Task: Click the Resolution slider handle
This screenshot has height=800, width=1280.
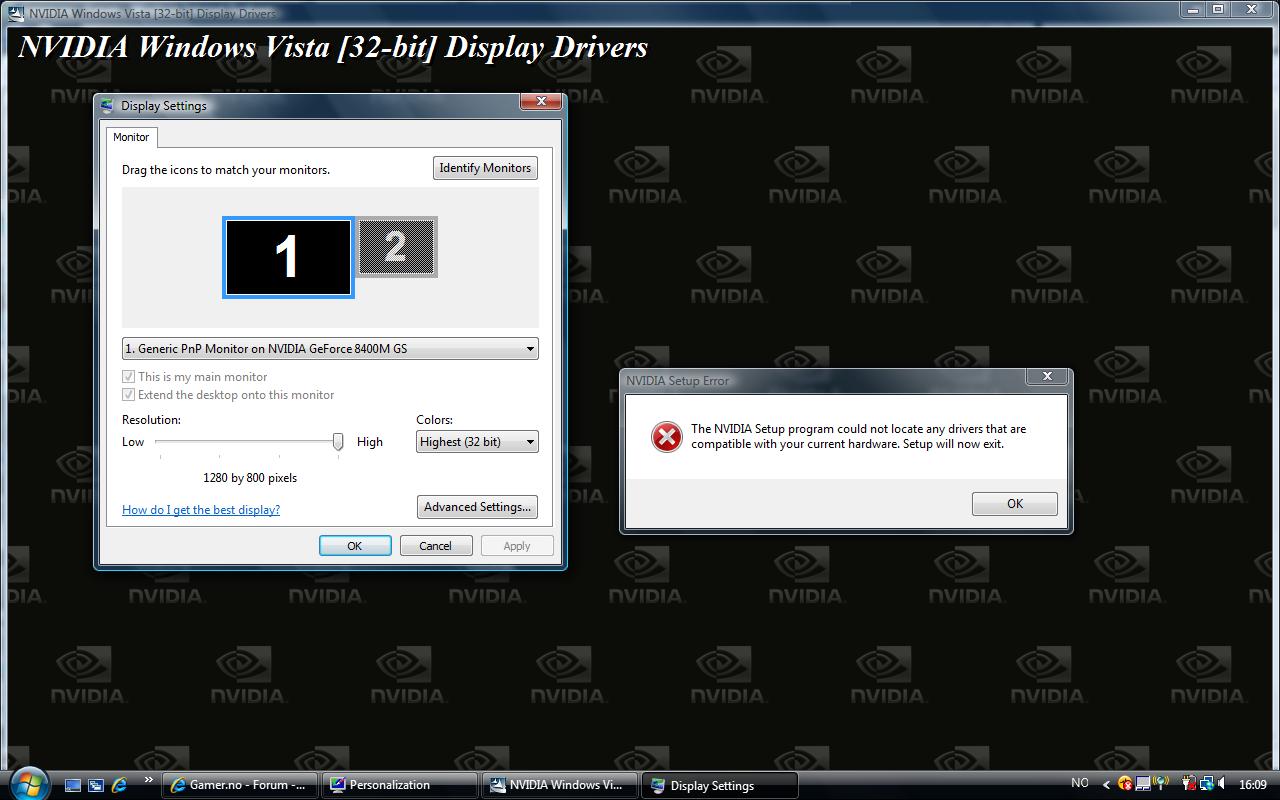Action: pyautogui.click(x=338, y=441)
